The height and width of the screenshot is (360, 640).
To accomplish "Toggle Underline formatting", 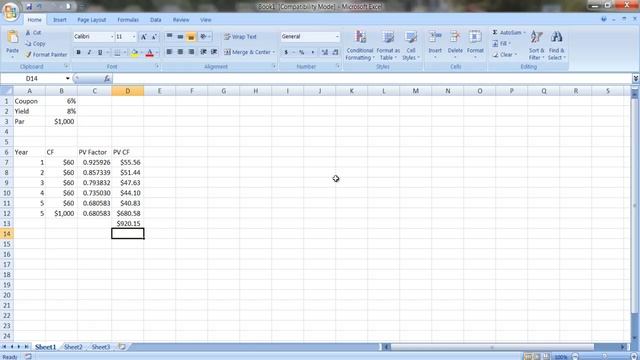I will coord(100,53).
